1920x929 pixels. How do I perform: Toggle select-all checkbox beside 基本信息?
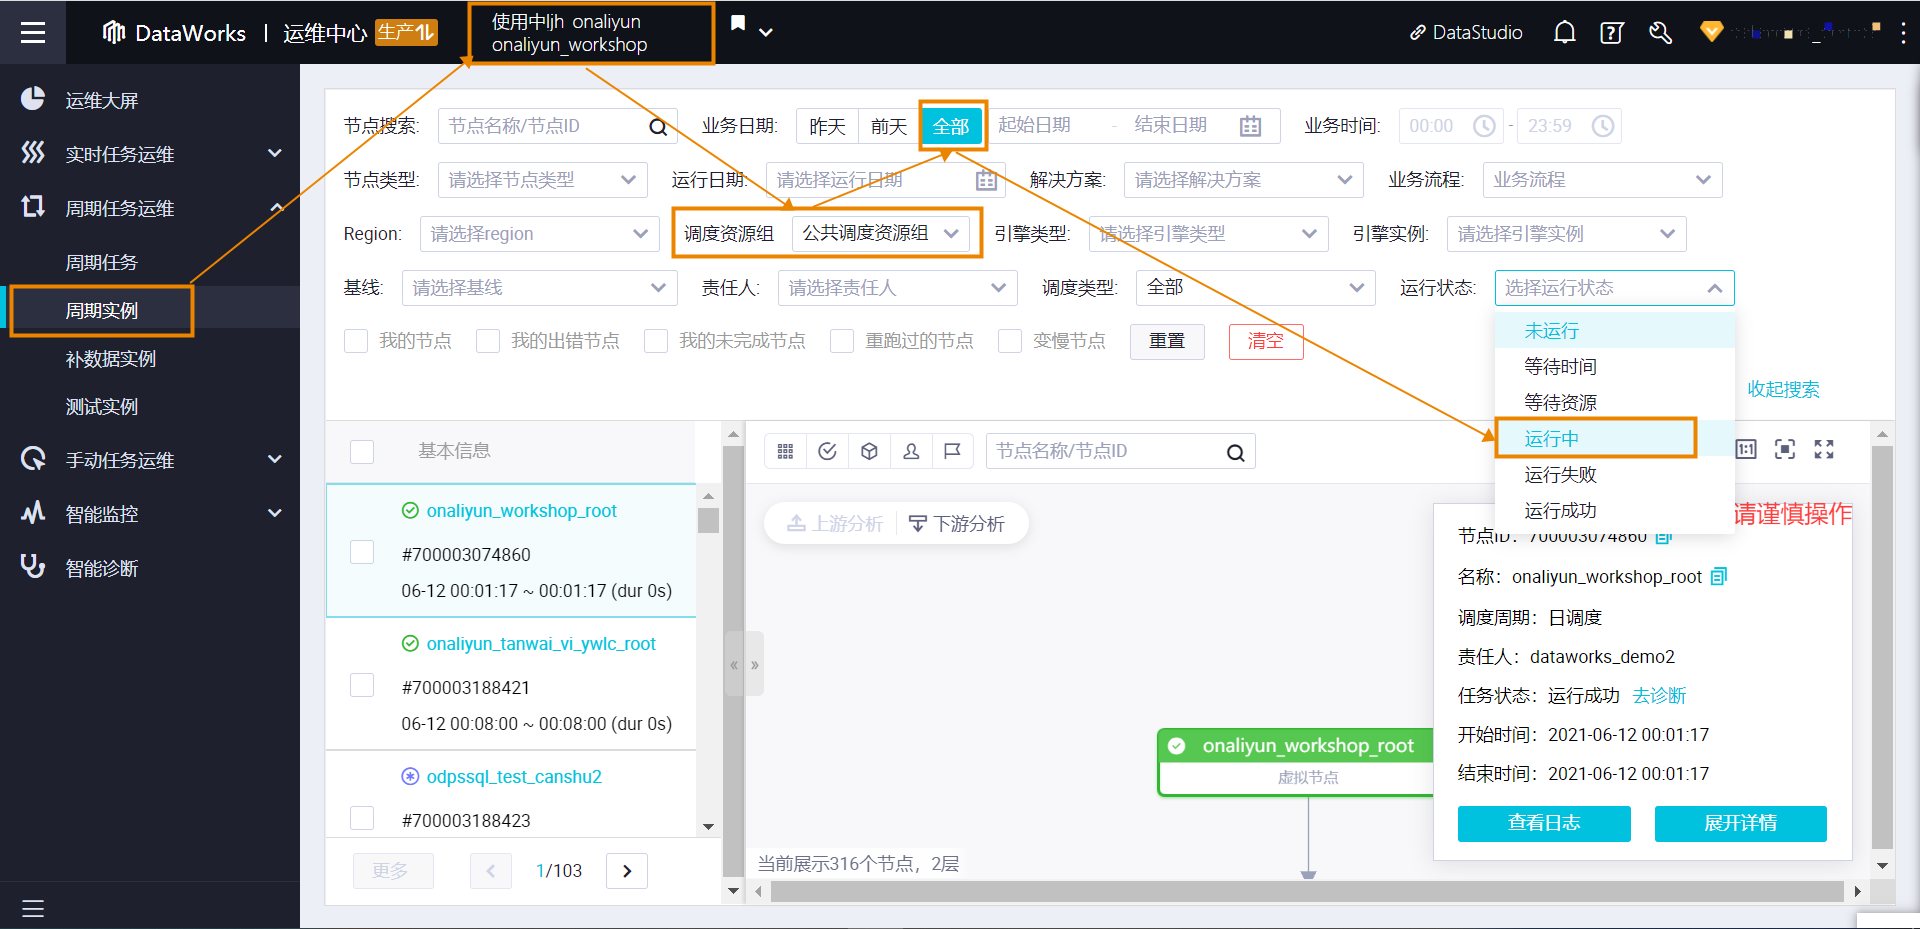coord(362,451)
